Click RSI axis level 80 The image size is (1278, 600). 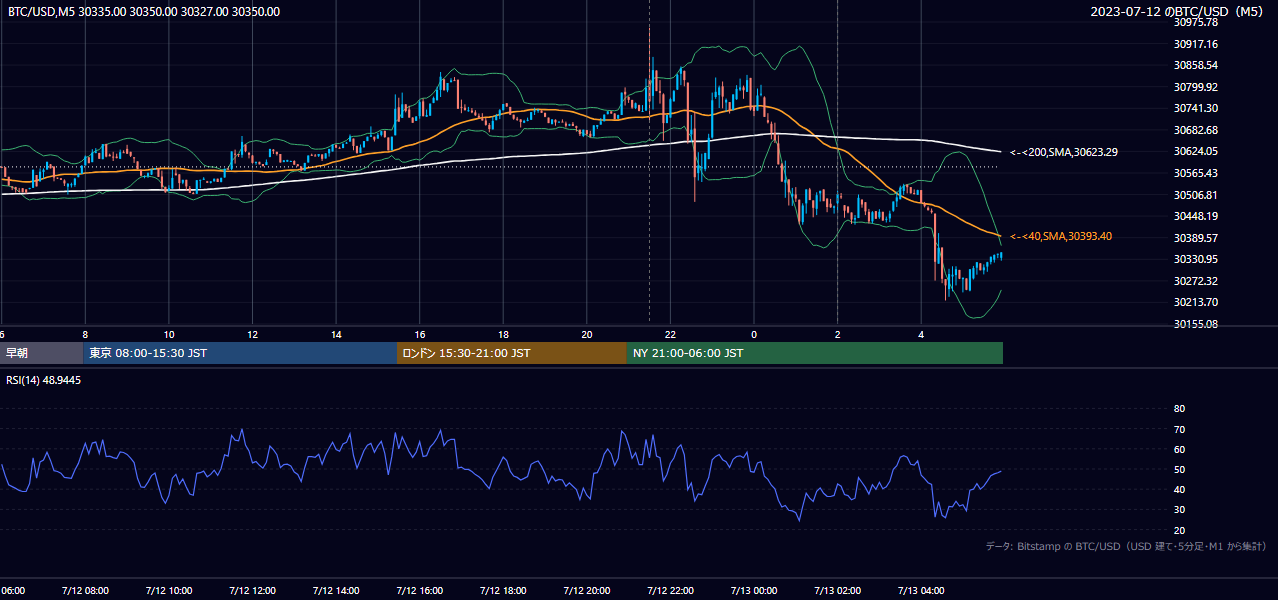(x=1179, y=409)
